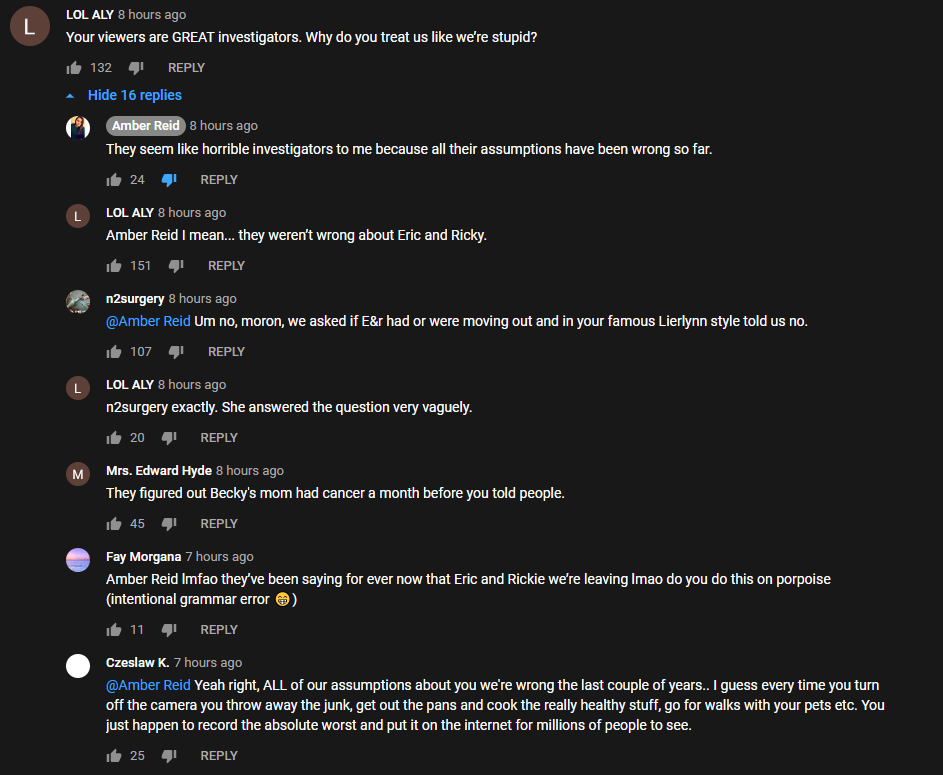943x775 pixels.
Task: Like LOL ALY's top comment with 132 likes
Action: click(x=74, y=68)
